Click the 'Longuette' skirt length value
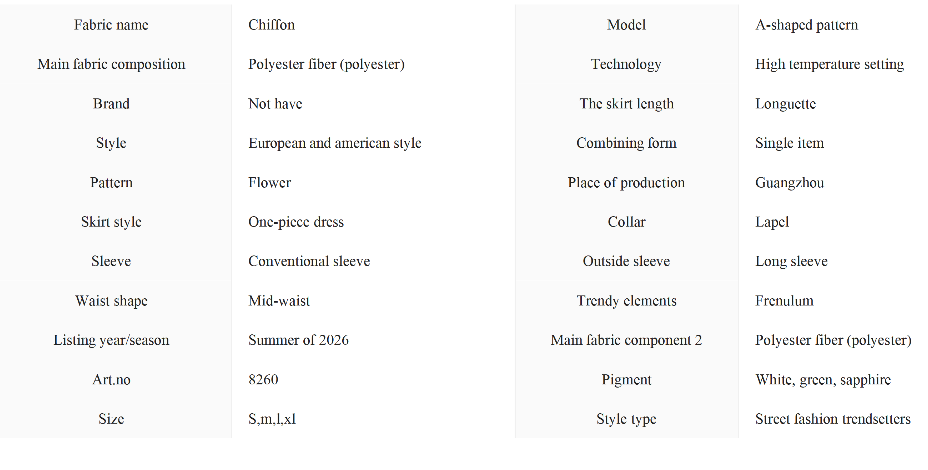Image resolution: width=928 pixels, height=470 pixels. [x=785, y=104]
